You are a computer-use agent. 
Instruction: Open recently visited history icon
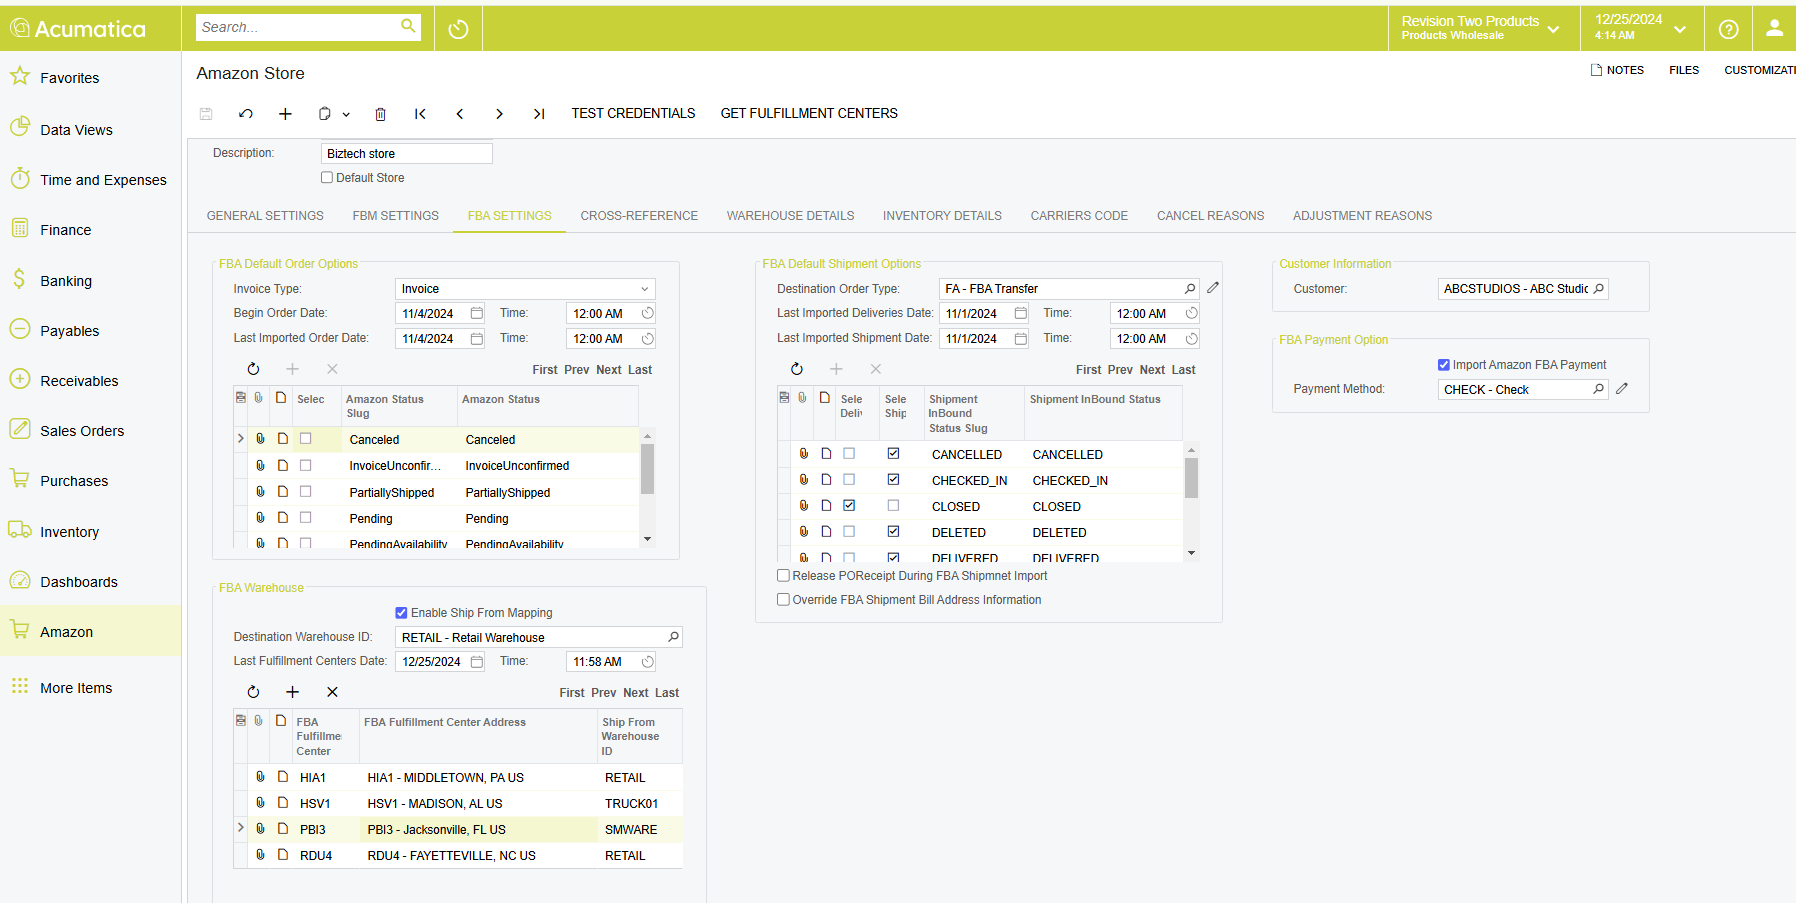pyautogui.click(x=458, y=29)
